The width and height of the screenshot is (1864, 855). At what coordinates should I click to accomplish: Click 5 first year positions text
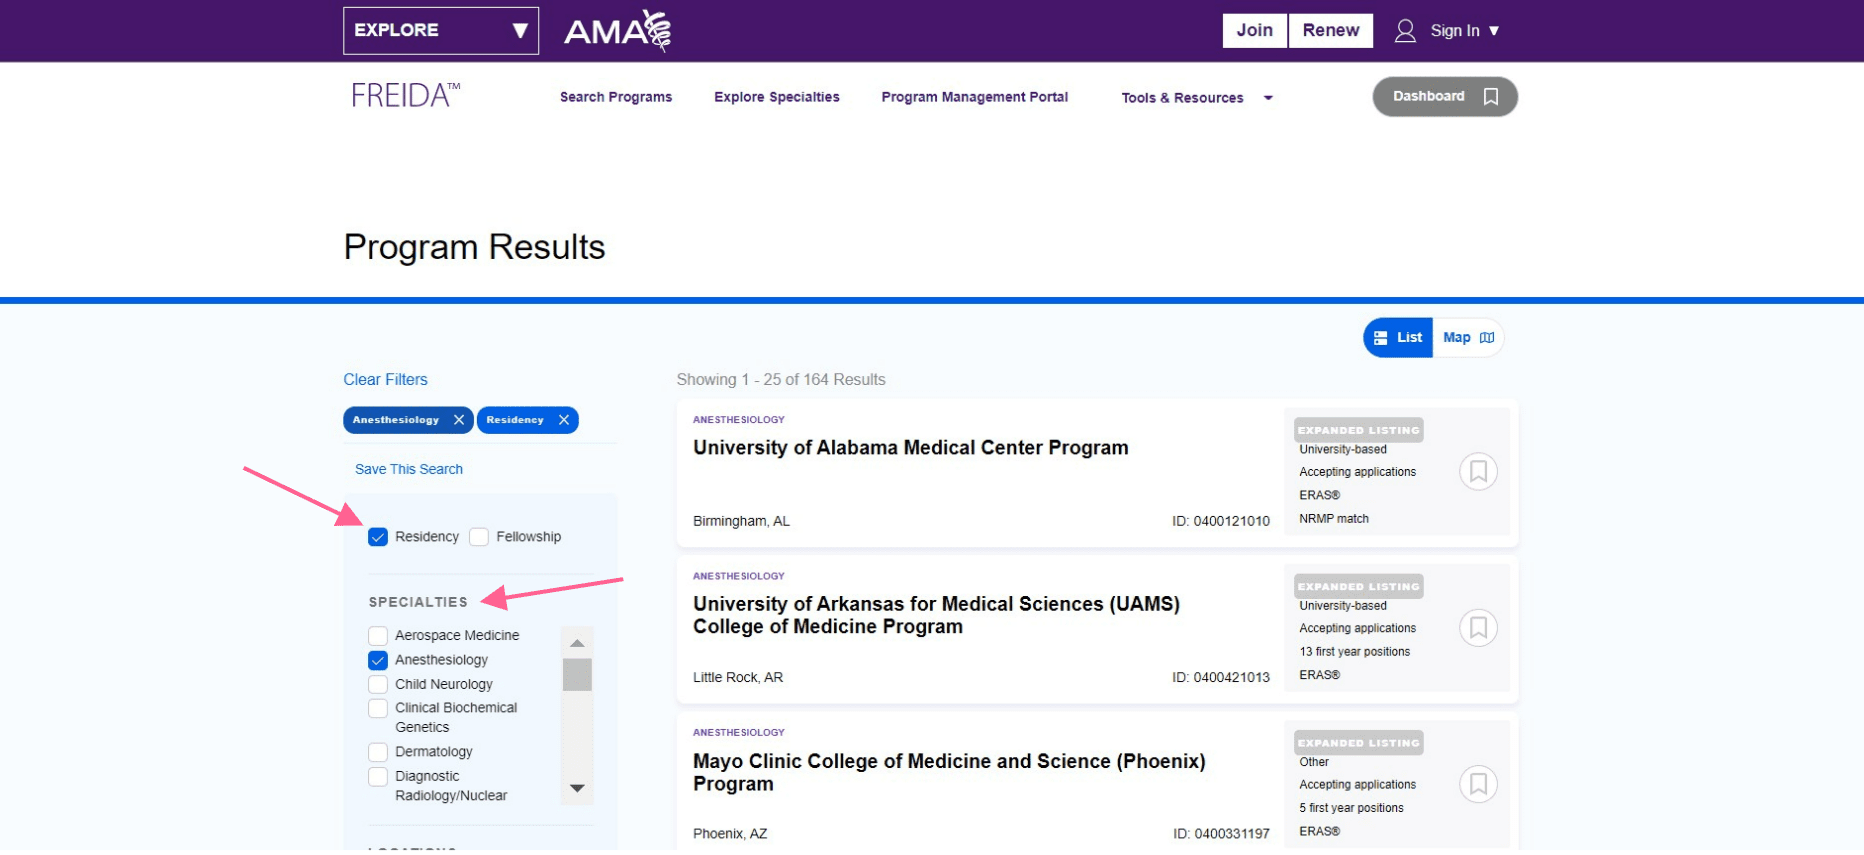click(x=1351, y=808)
